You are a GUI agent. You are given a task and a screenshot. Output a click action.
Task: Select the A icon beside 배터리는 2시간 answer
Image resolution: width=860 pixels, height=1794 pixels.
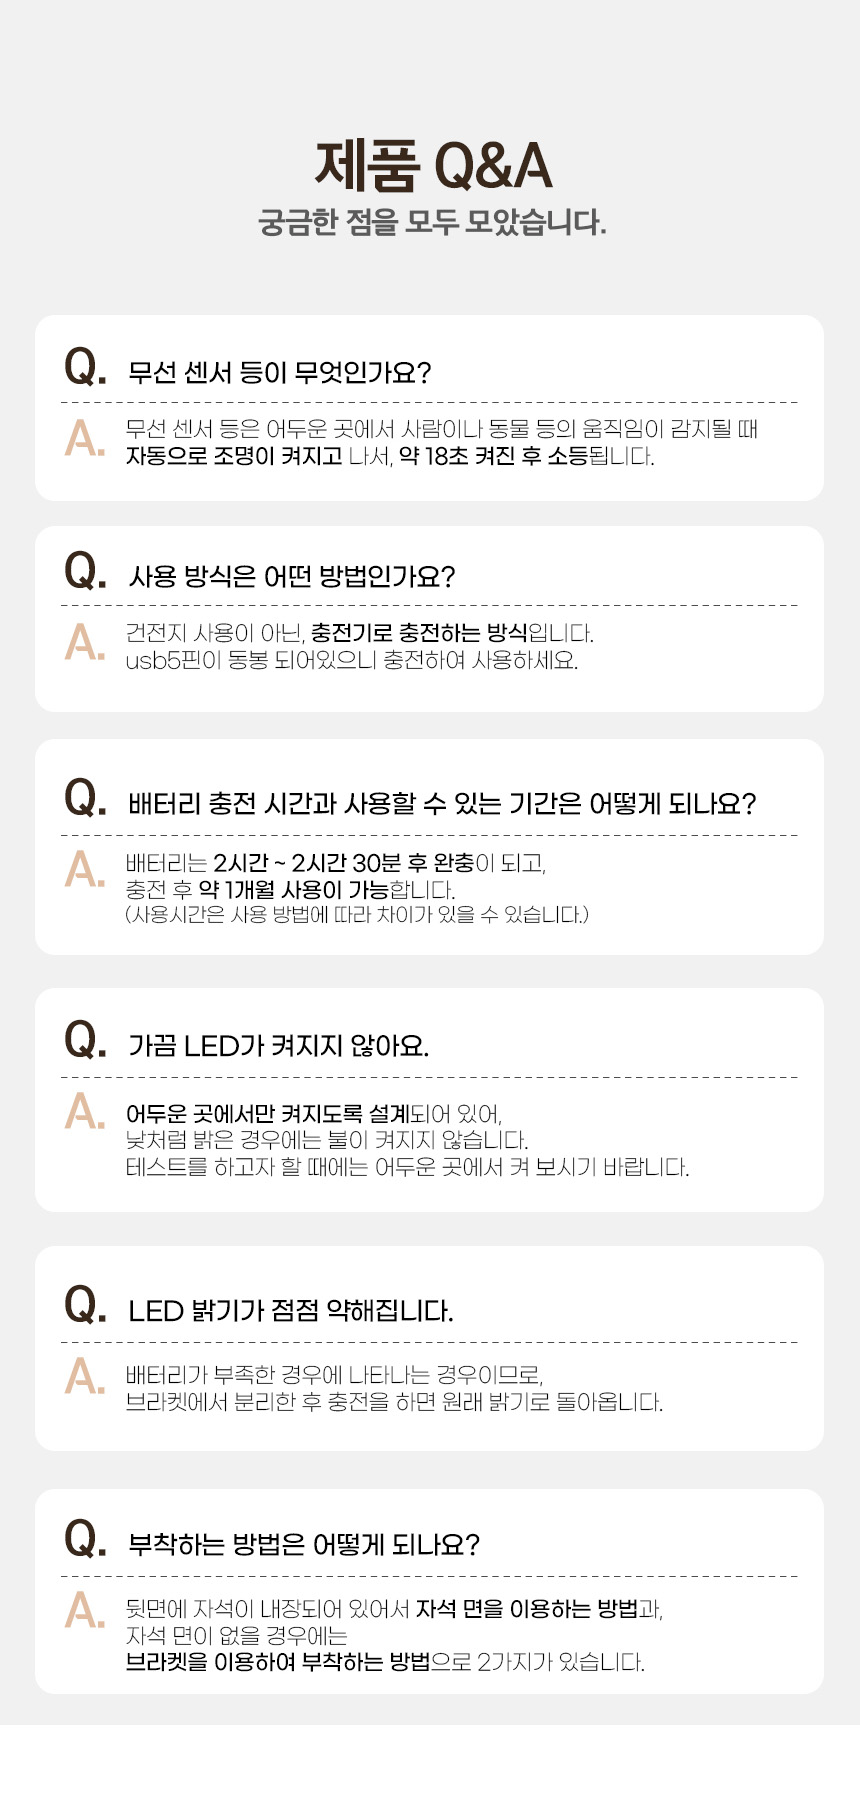(x=85, y=869)
